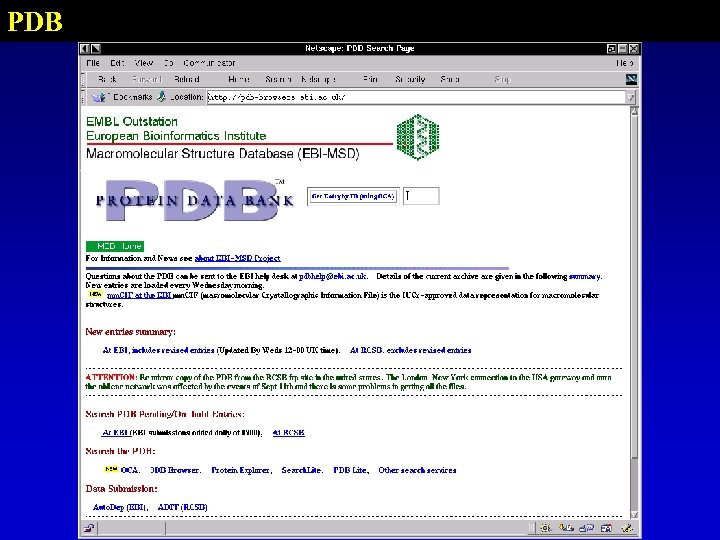The height and width of the screenshot is (540, 720).
Task: Open the OCA search link
Action: 130,470
